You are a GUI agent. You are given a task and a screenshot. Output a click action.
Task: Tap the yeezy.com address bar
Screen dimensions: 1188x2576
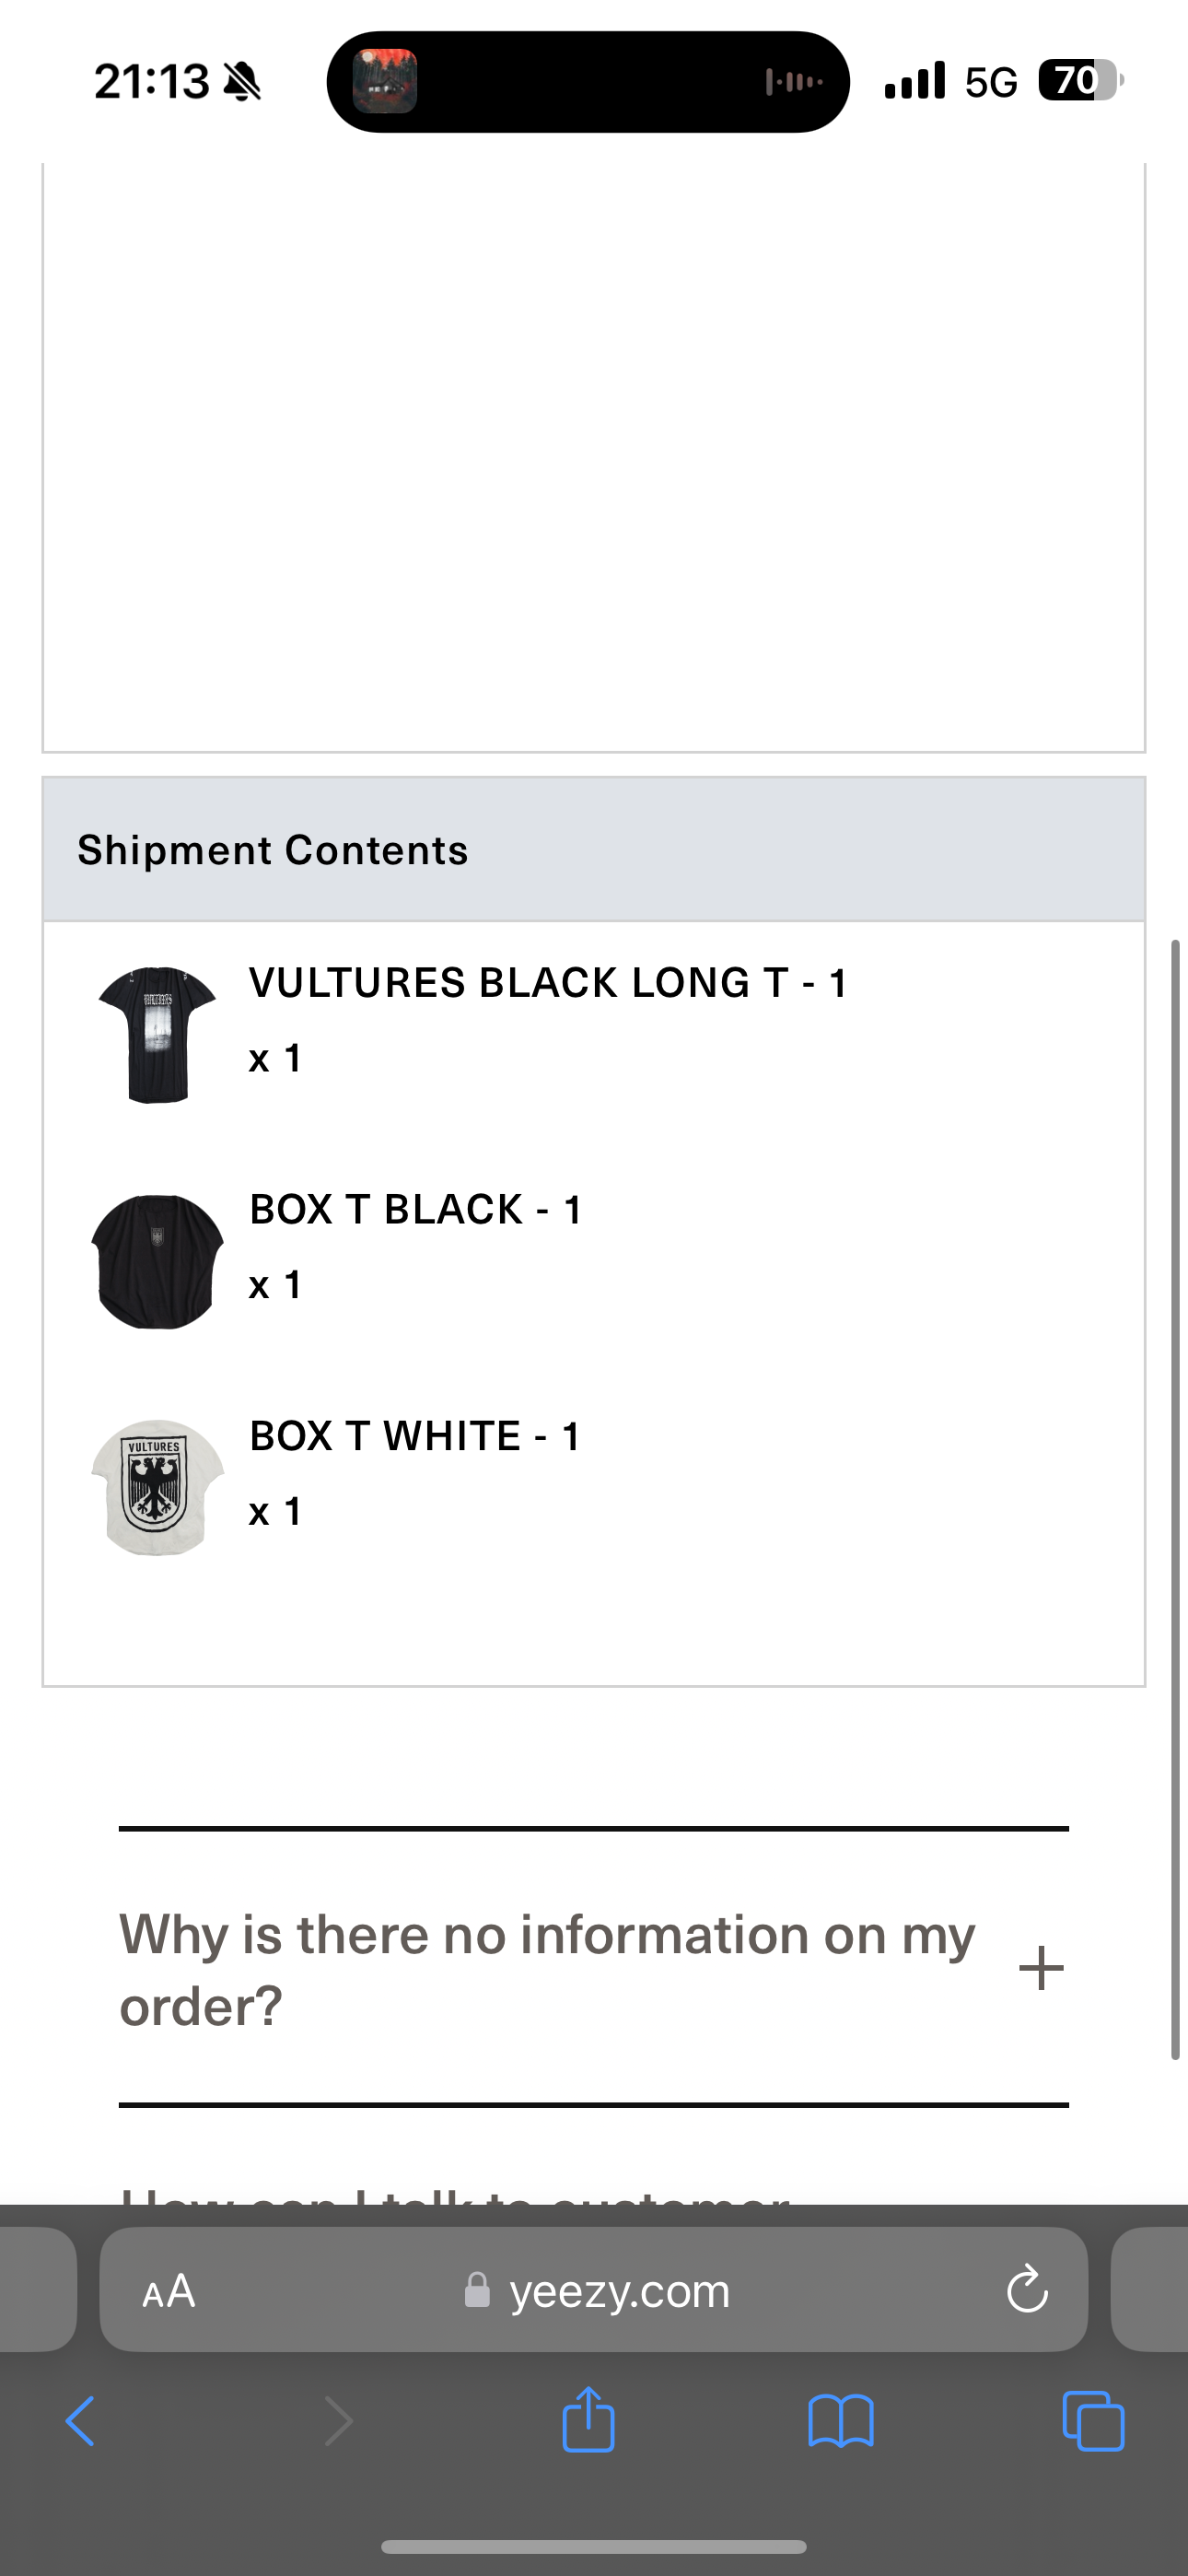tap(620, 2290)
